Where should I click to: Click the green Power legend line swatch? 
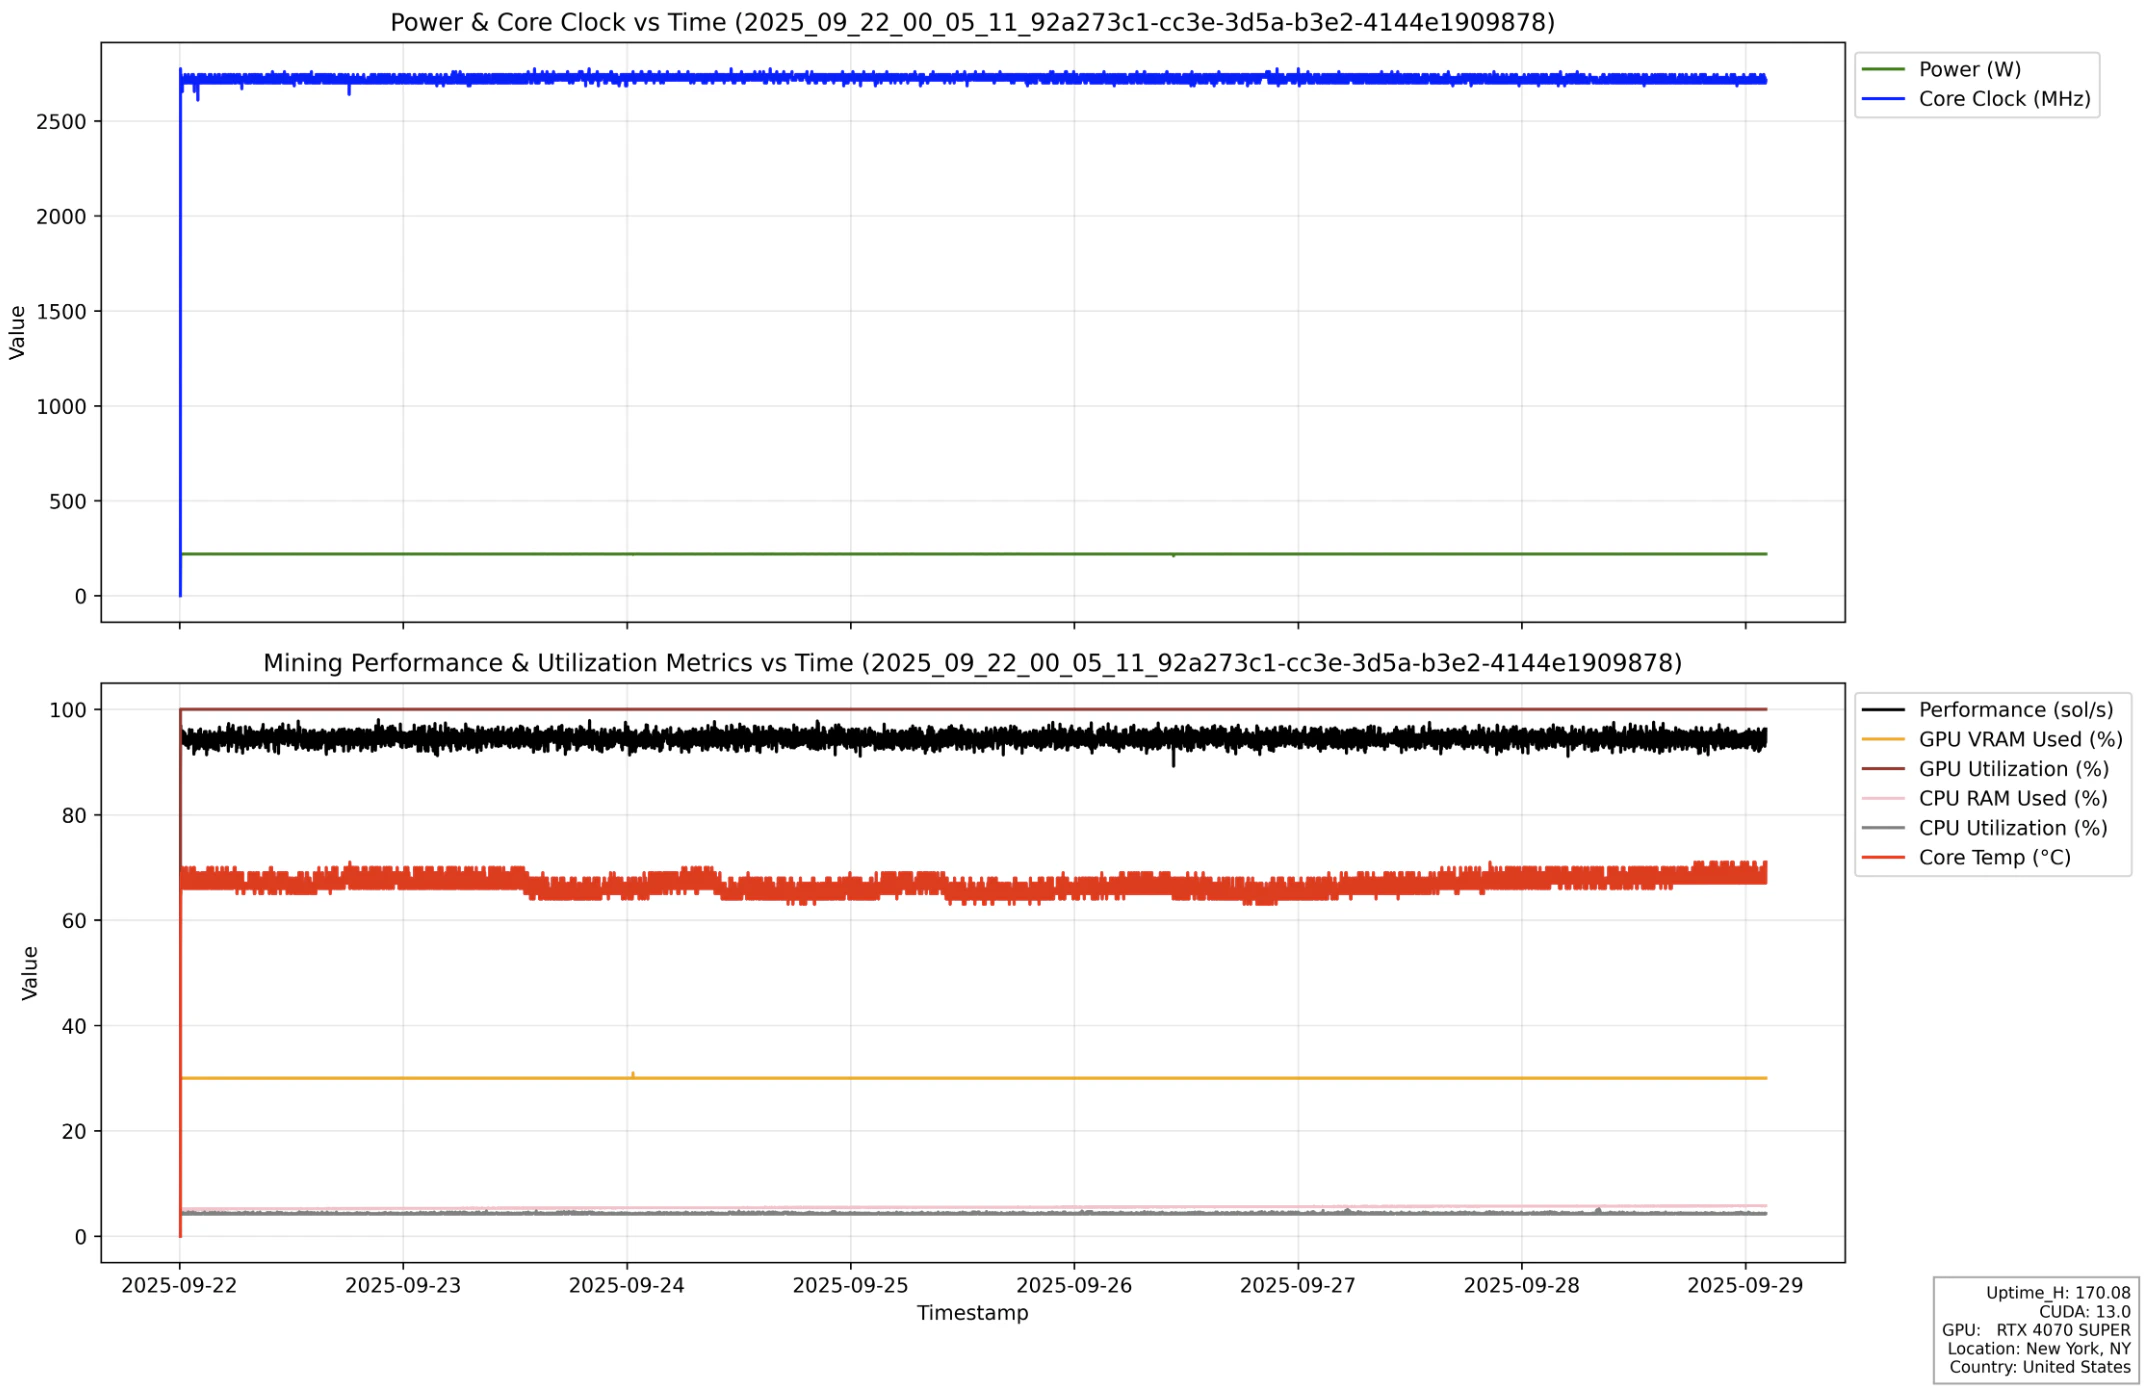(x=1882, y=69)
